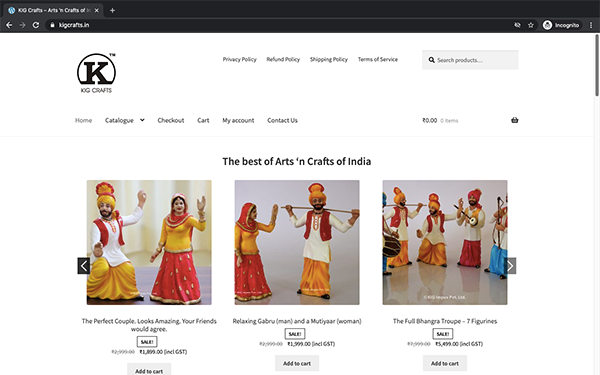The width and height of the screenshot is (600, 375).
Task: Open the Incognito profile indicator
Action: click(561, 25)
